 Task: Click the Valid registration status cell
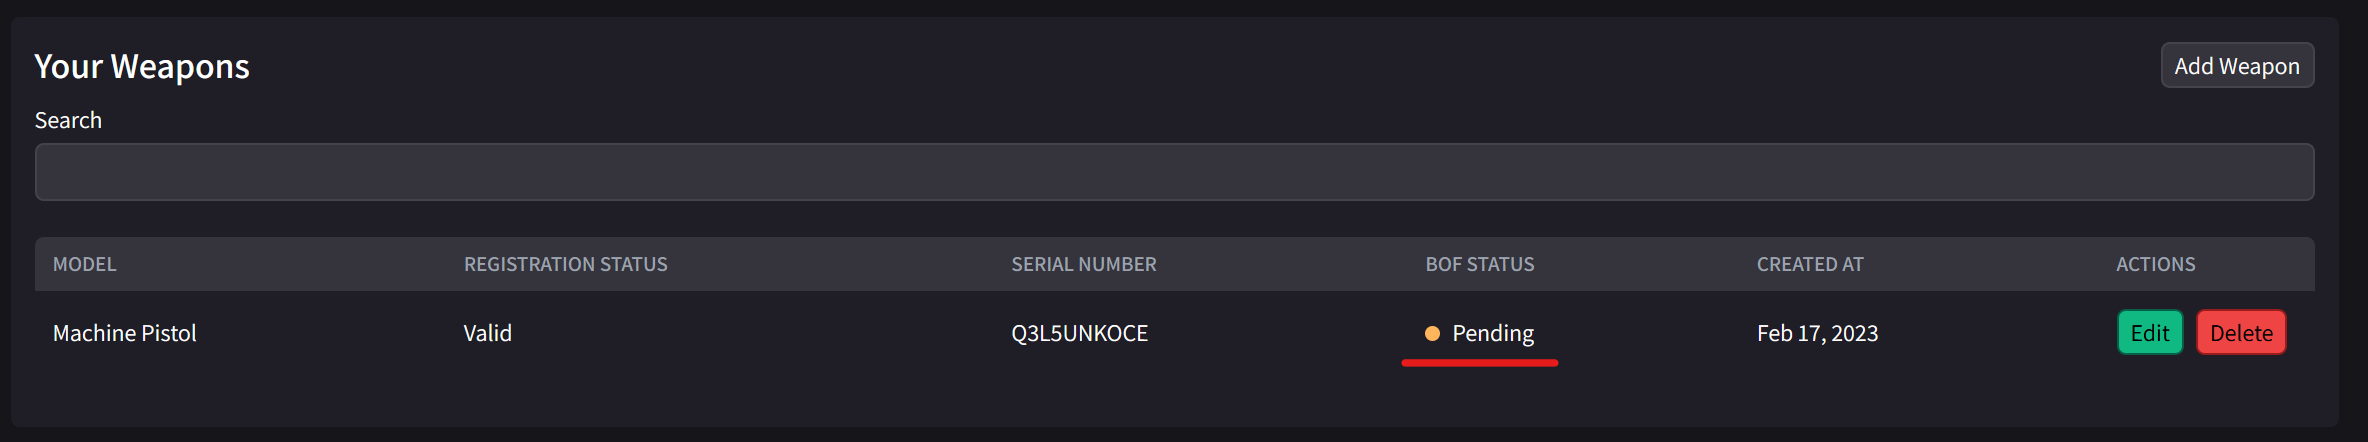click(x=487, y=333)
